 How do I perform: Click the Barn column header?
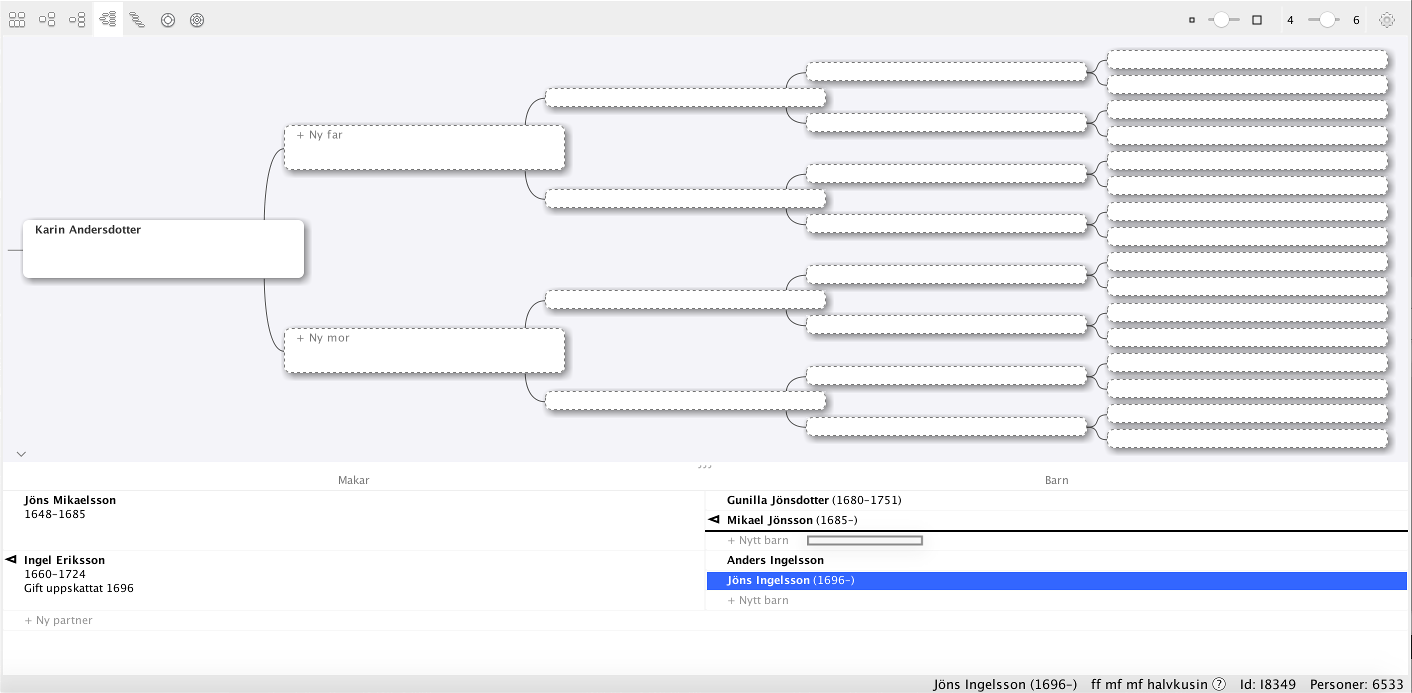pyautogui.click(x=1056, y=480)
